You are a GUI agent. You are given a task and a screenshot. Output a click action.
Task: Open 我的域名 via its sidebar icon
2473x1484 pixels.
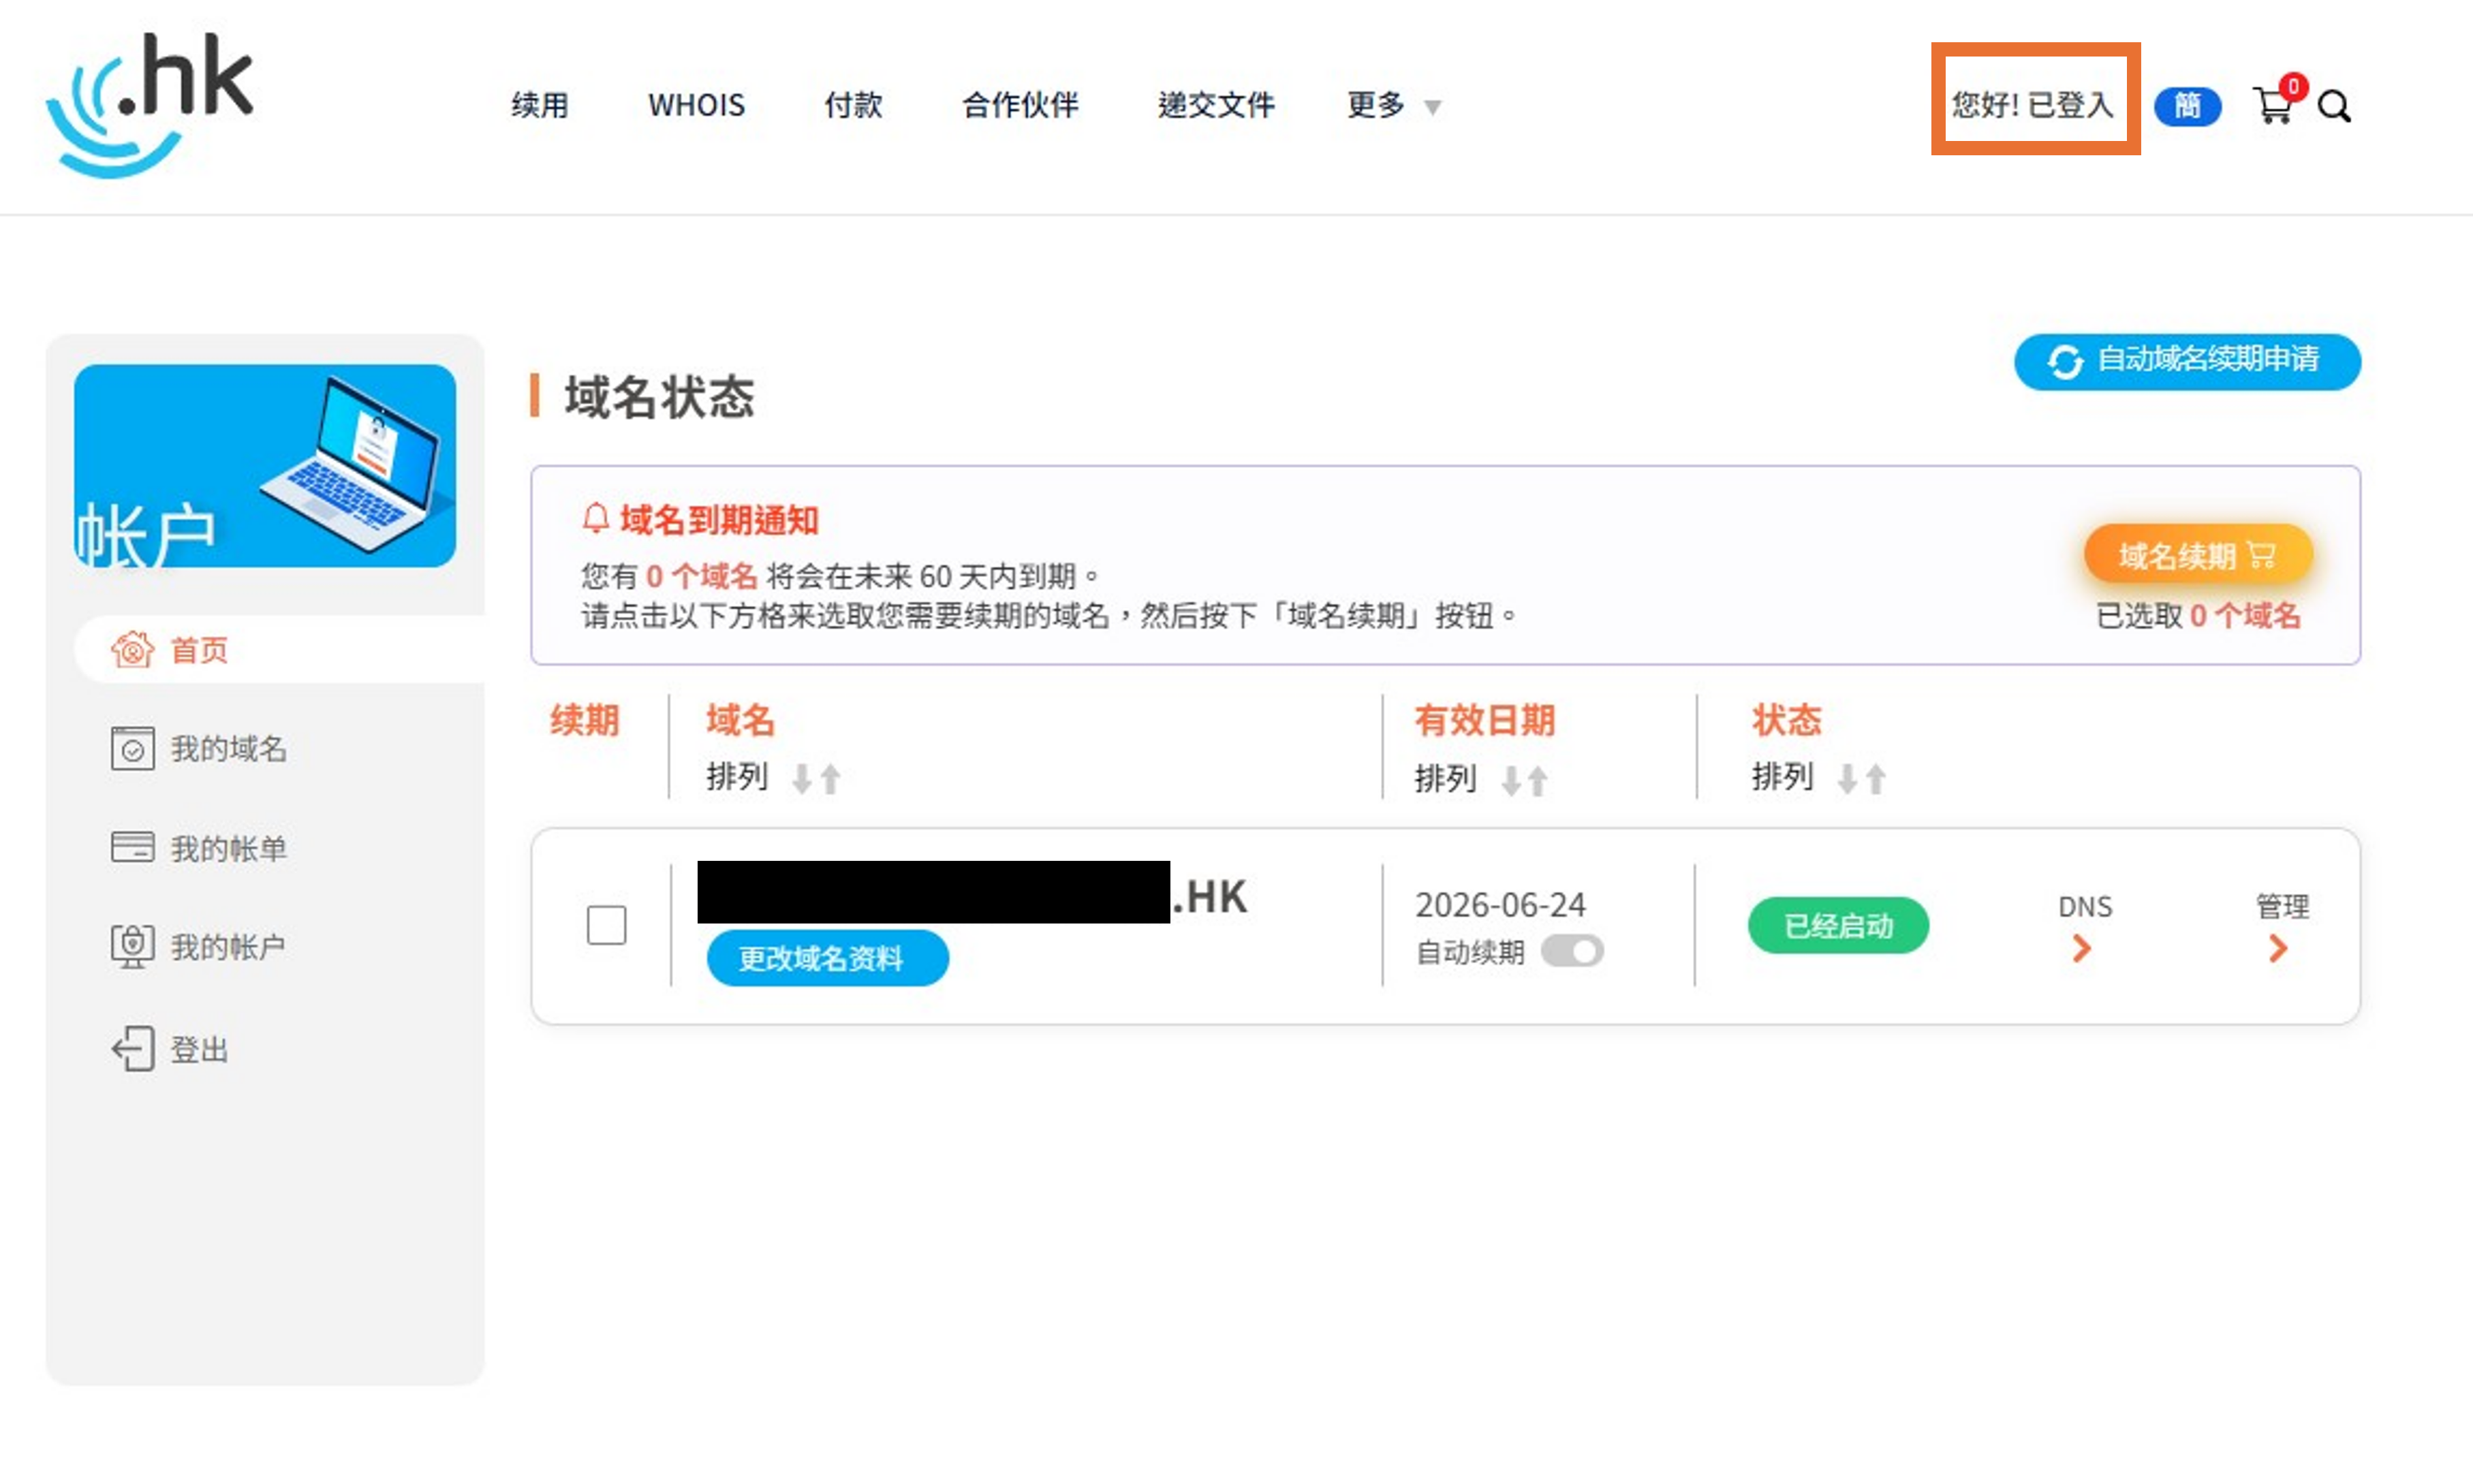[132, 748]
